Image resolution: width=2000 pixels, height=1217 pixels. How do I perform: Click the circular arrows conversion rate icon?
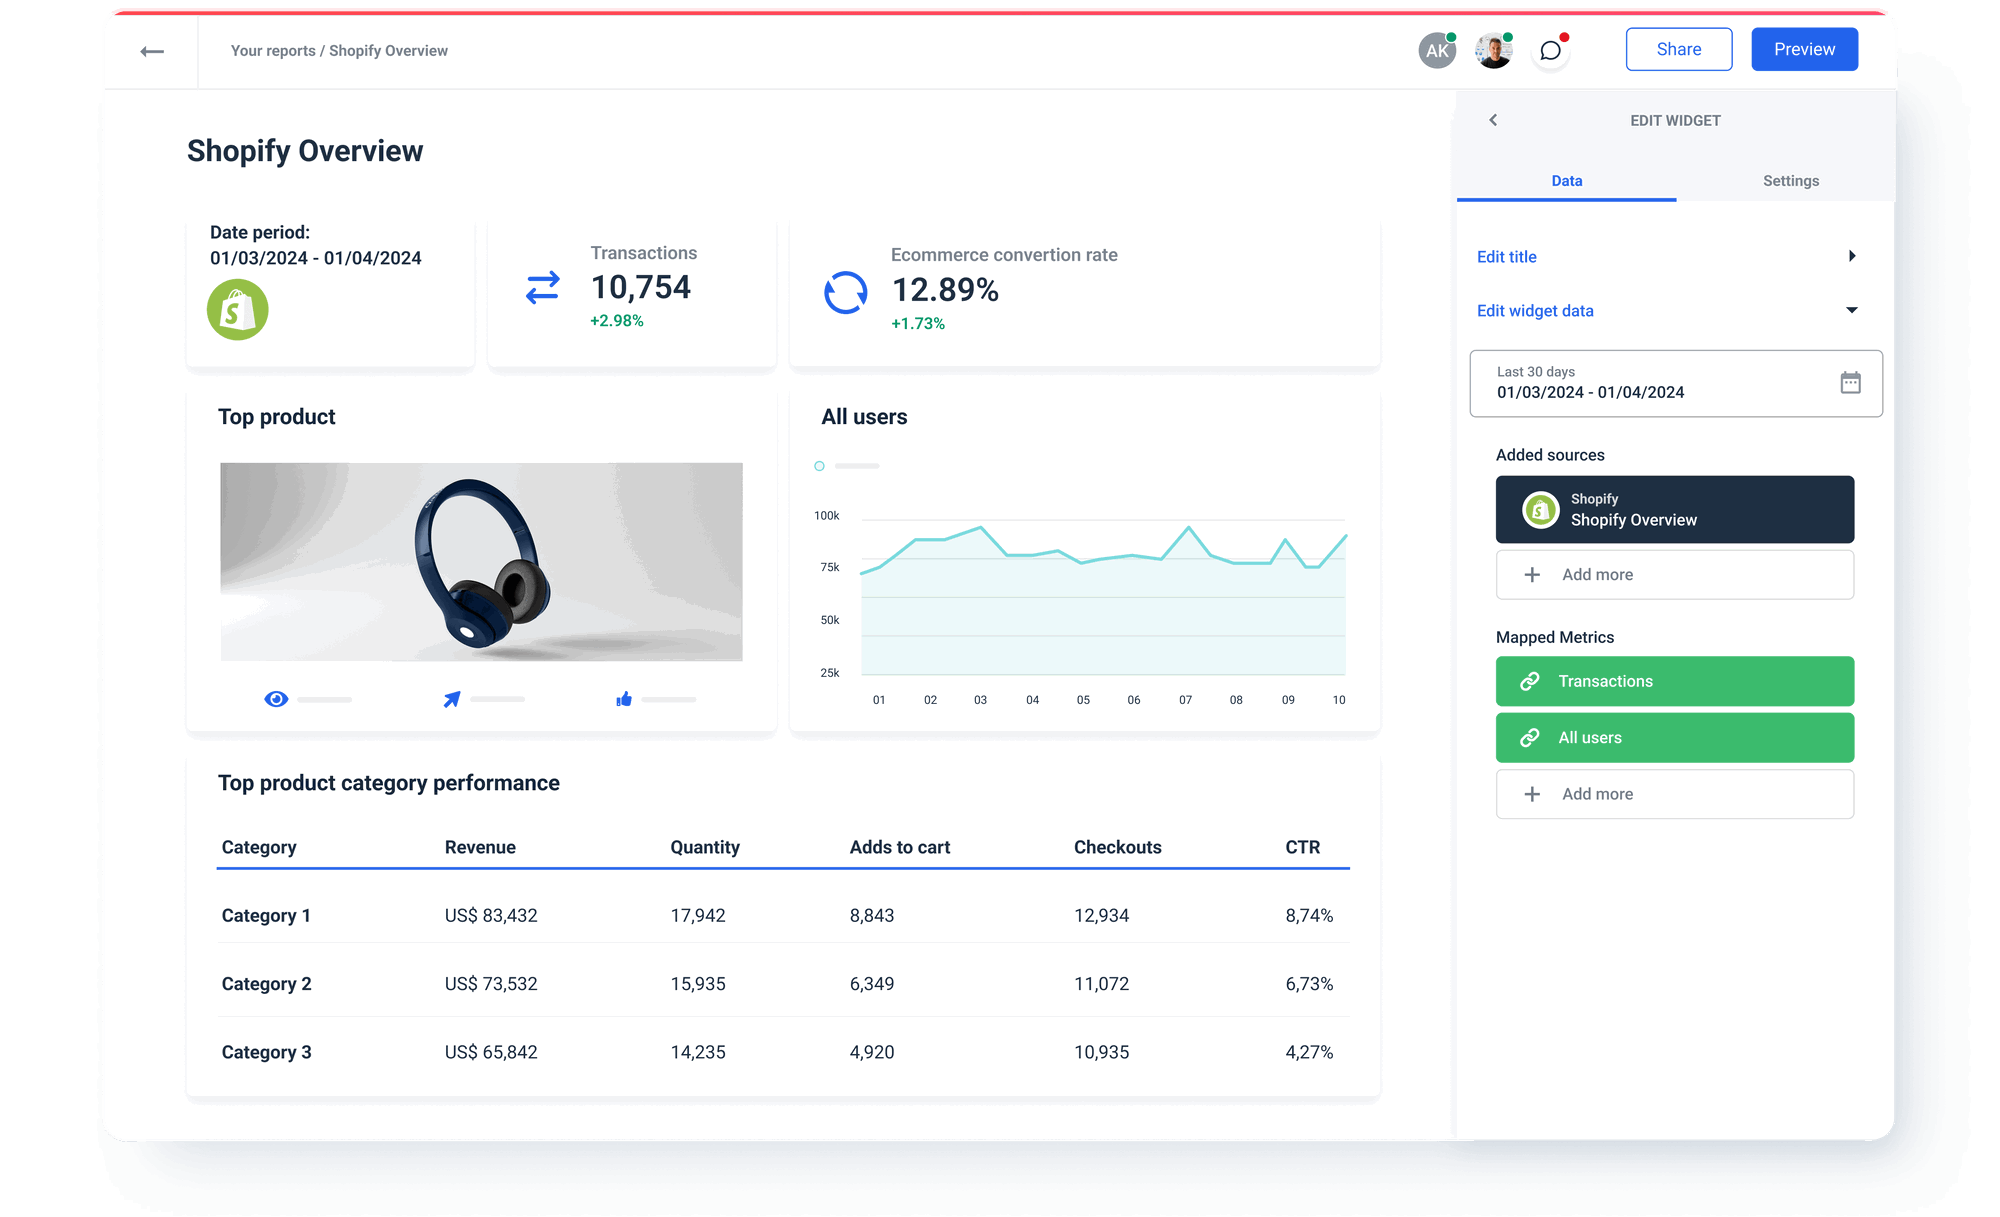(x=845, y=292)
